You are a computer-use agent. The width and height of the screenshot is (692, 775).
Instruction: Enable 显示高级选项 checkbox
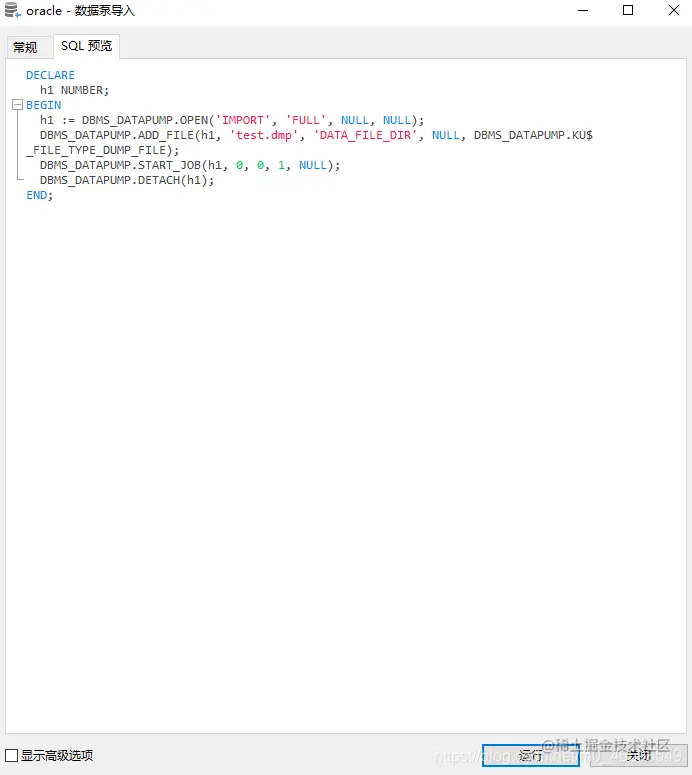pos(11,755)
